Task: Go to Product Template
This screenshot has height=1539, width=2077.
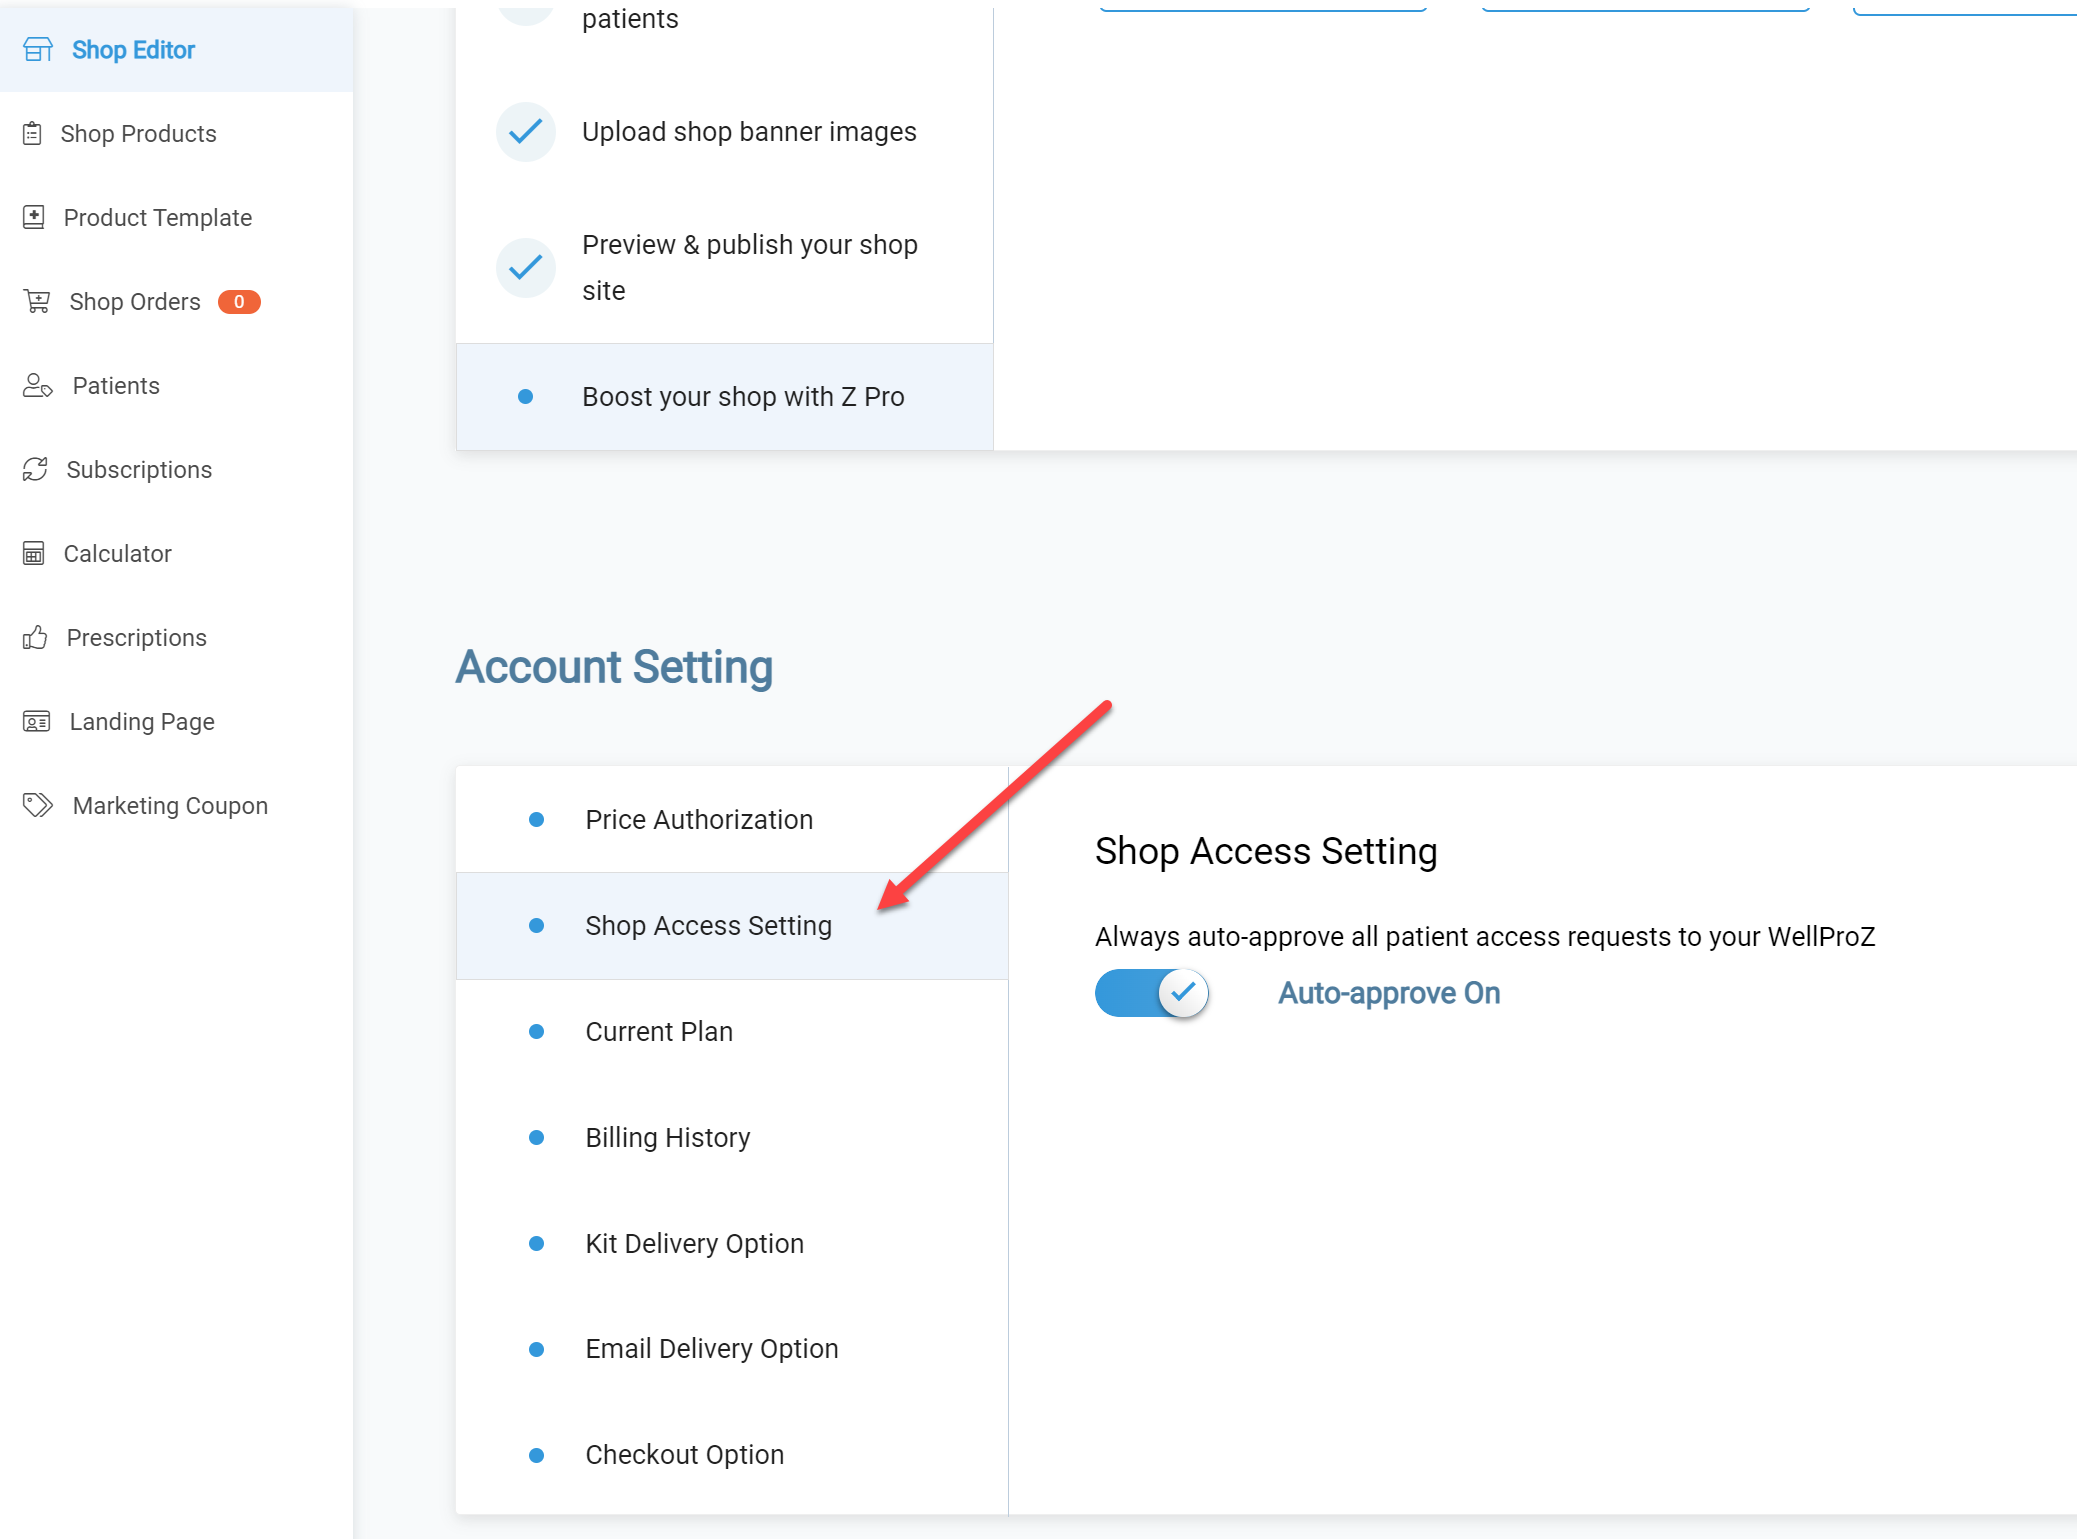Action: (176, 217)
